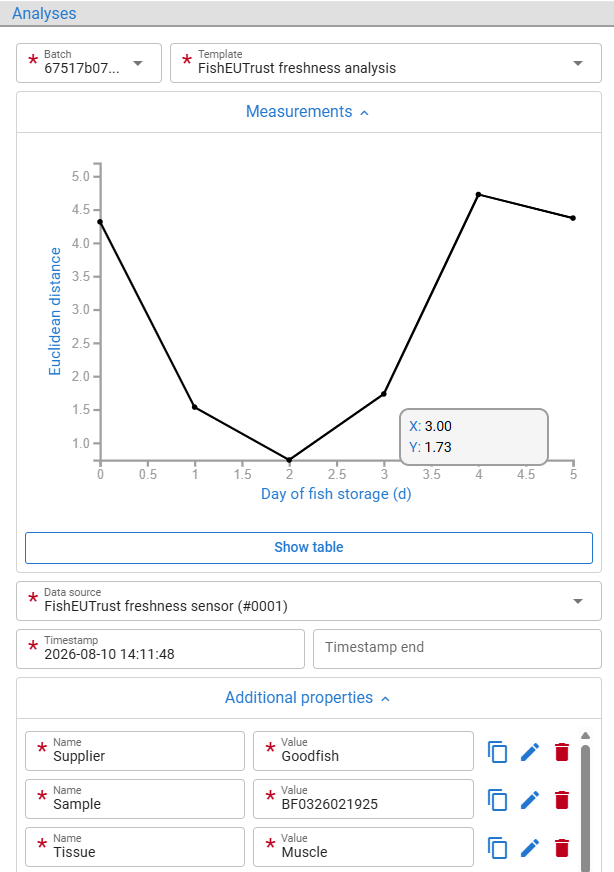
Task: Collapse the Additional properties section
Action: tap(309, 698)
